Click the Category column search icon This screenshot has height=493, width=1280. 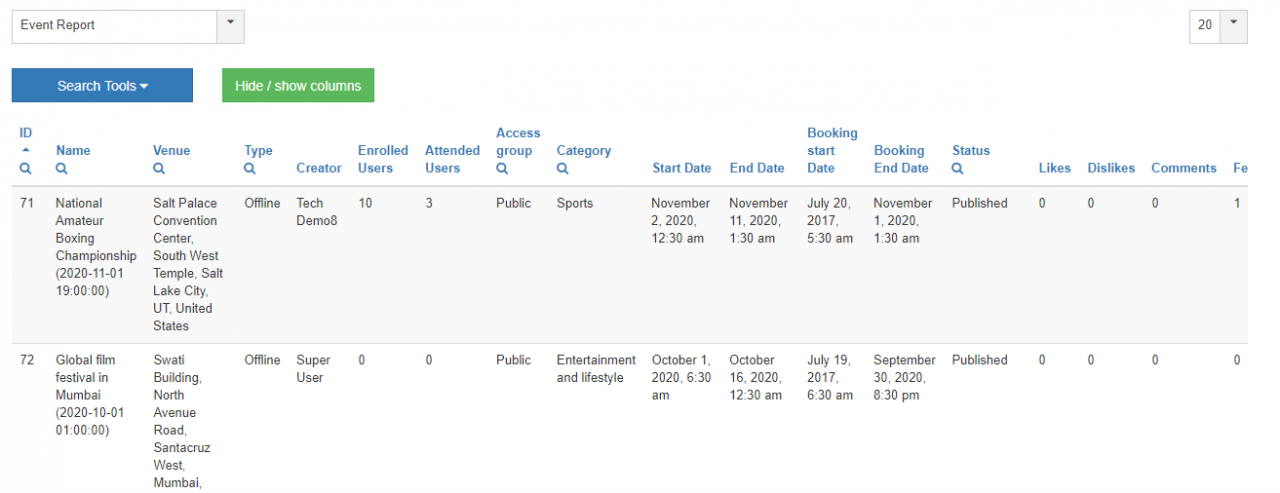[x=563, y=169]
